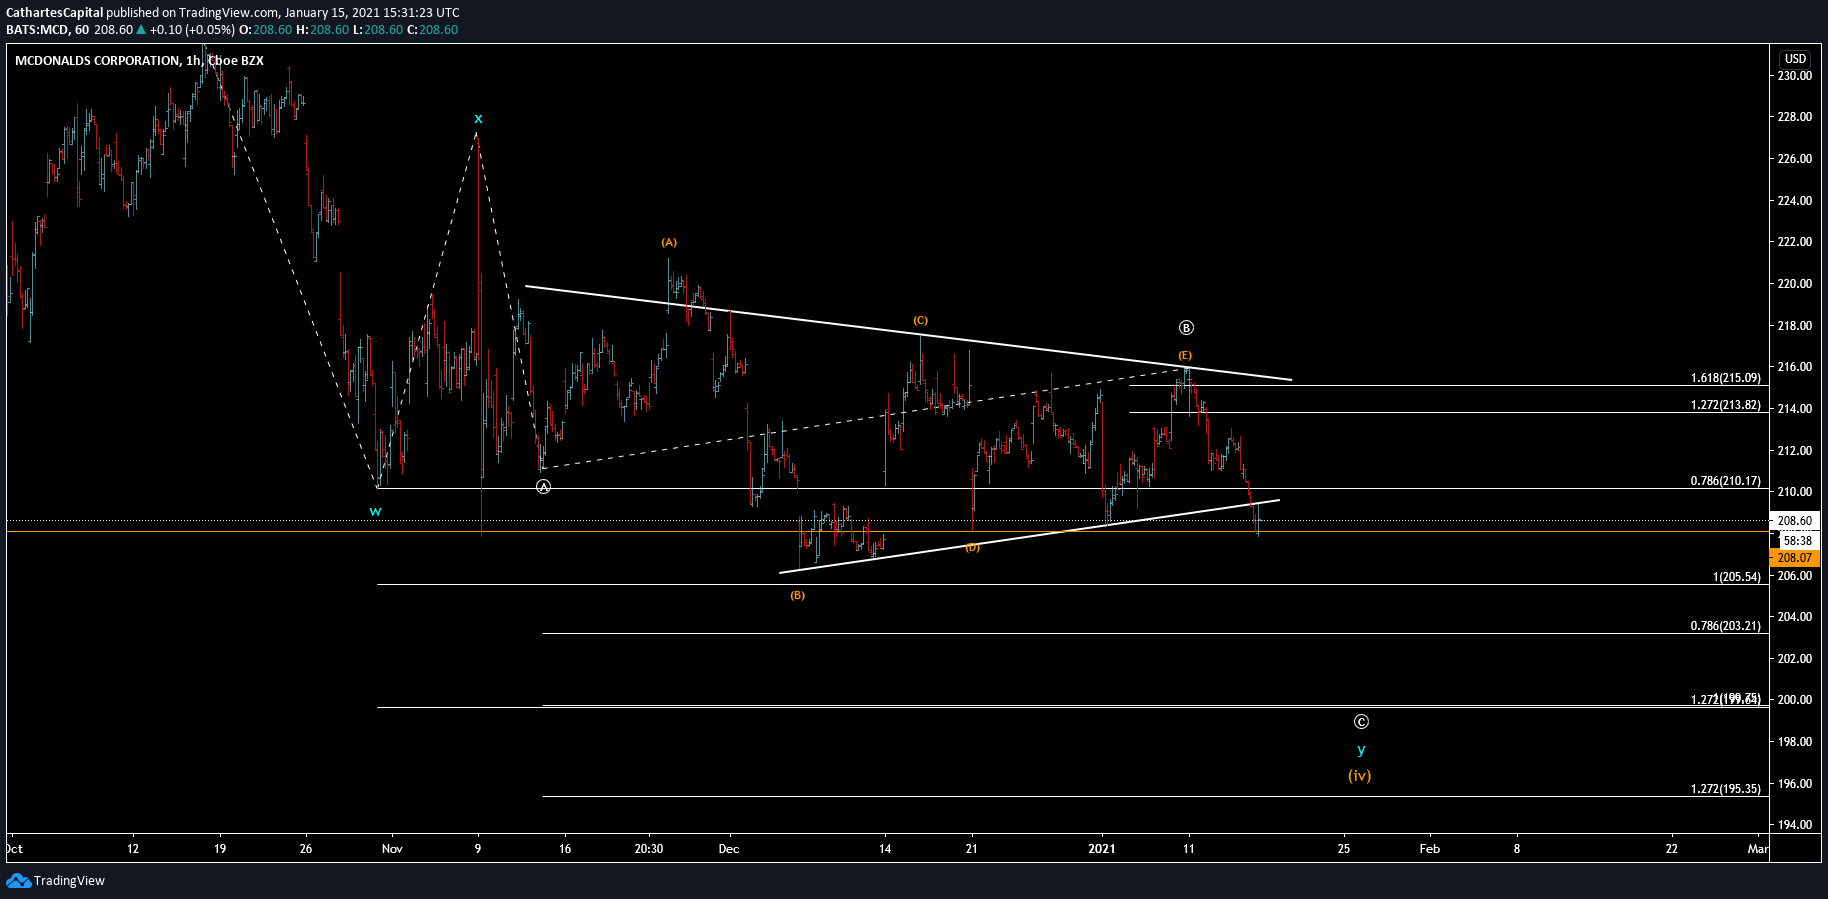Click the 58:38 bar countdown label
Screen dimensions: 1828x899
pyautogui.click(x=1797, y=541)
